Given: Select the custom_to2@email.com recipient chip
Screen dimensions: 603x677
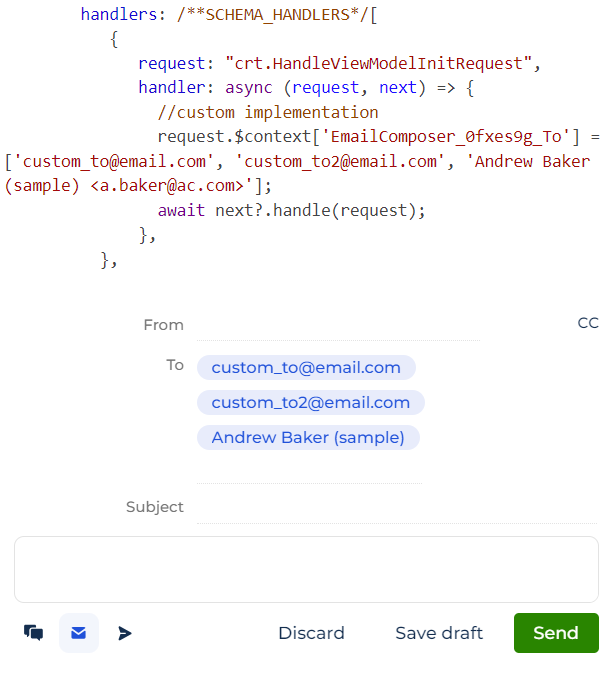Looking at the screenshot, I should (311, 402).
